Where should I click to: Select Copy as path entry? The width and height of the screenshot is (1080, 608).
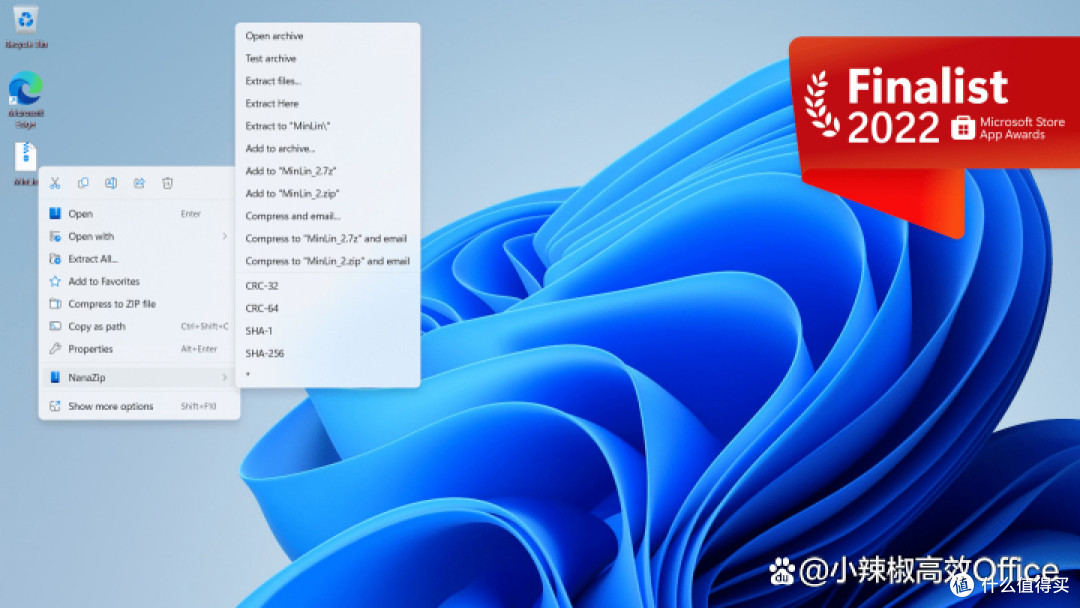pos(139,326)
